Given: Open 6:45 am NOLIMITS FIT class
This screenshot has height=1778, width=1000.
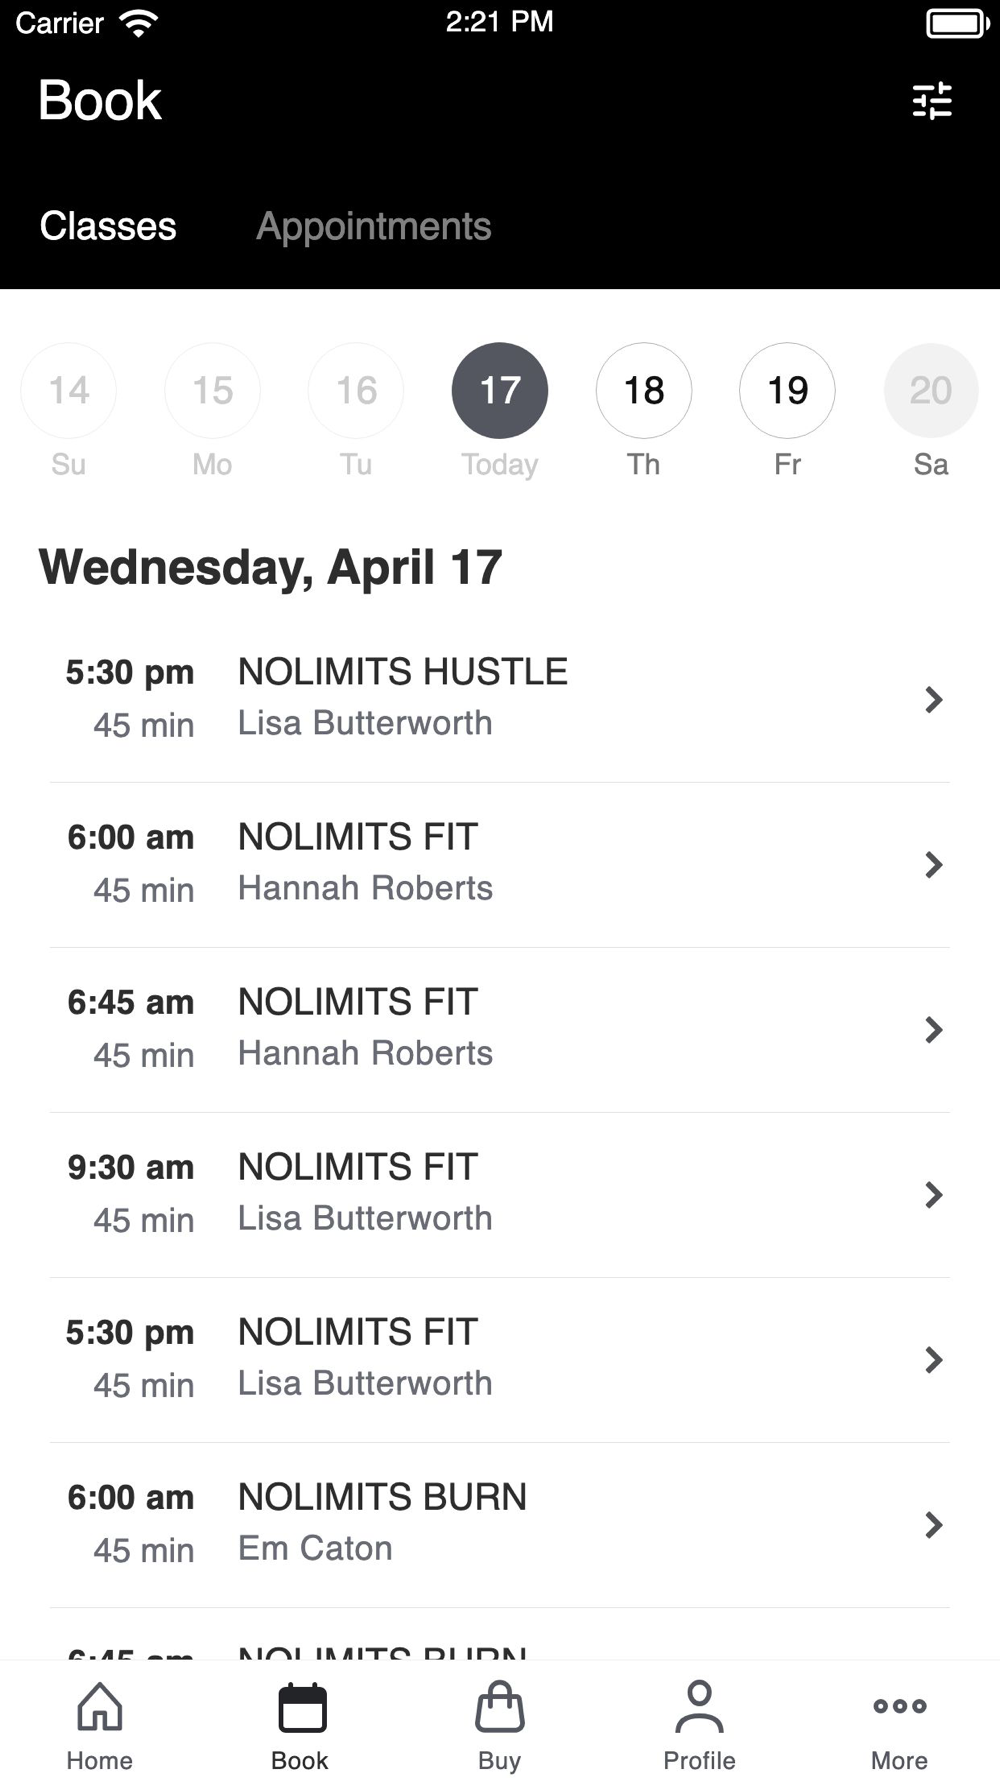Looking at the screenshot, I should point(500,1030).
